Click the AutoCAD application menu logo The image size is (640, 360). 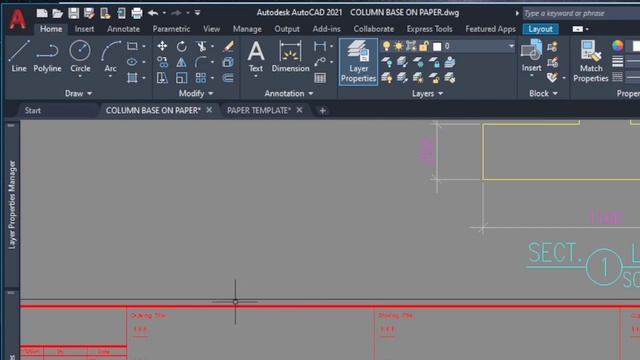pyautogui.click(x=18, y=20)
